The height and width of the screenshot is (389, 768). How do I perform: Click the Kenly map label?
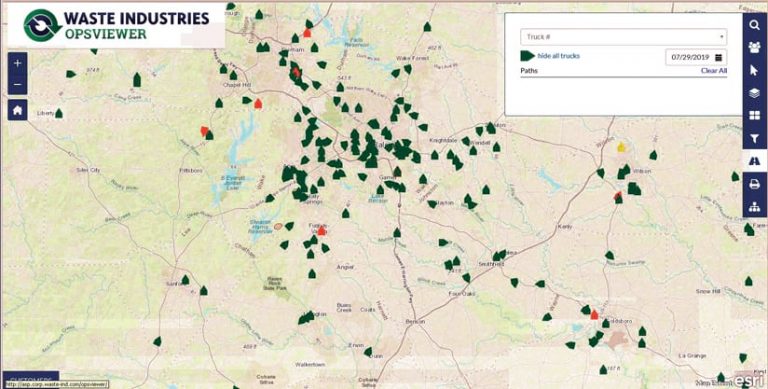[565, 227]
